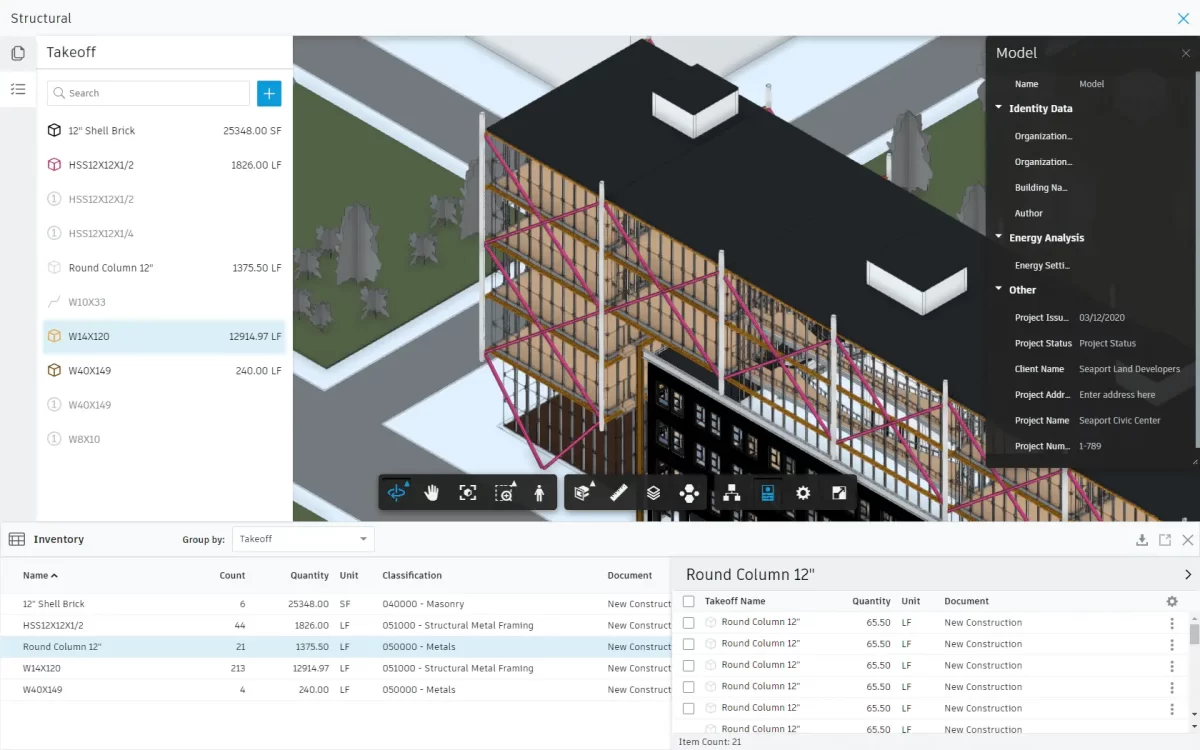This screenshot has height=750, width=1200.
Task: Open more options for second Round Column row
Action: click(1172, 644)
